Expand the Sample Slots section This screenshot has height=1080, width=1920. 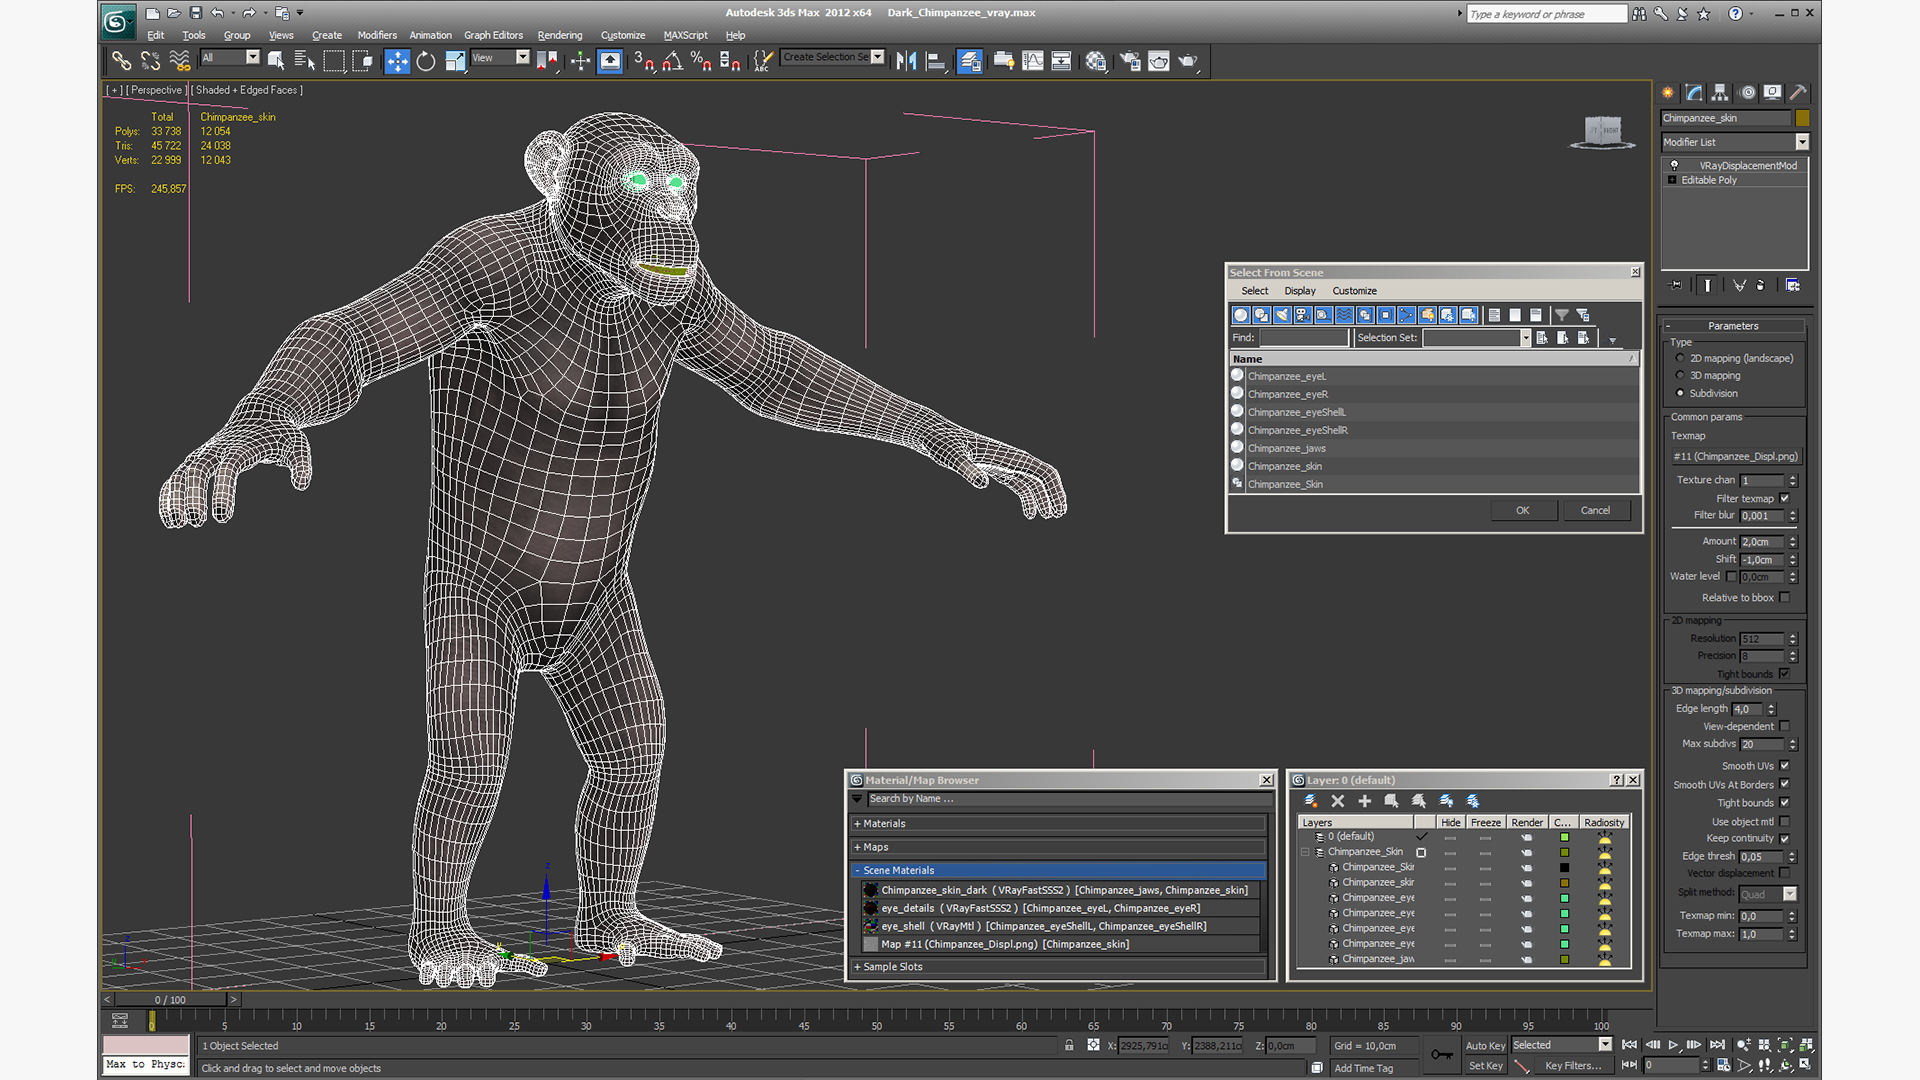(892, 967)
